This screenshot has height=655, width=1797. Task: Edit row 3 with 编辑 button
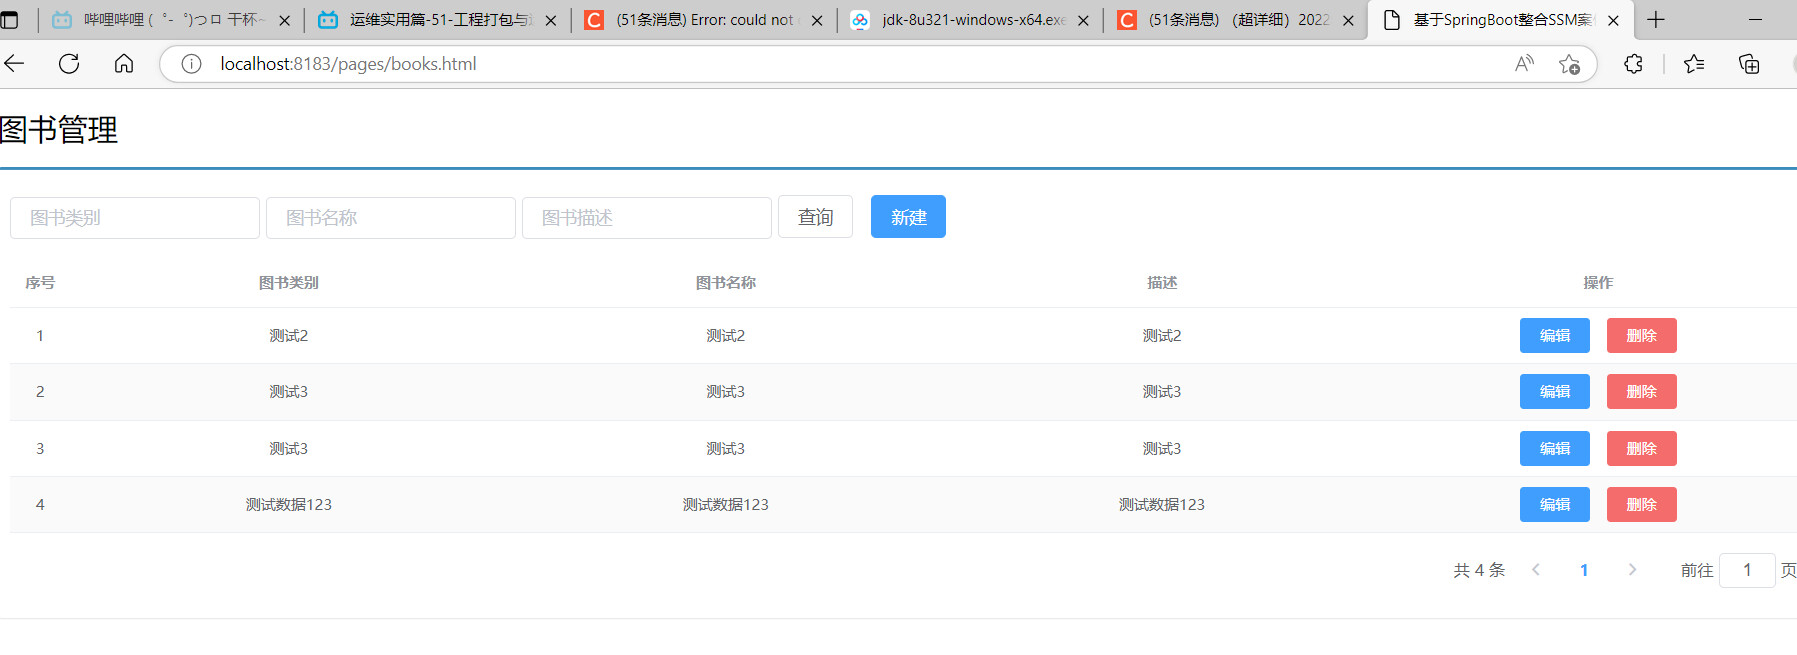1555,449
